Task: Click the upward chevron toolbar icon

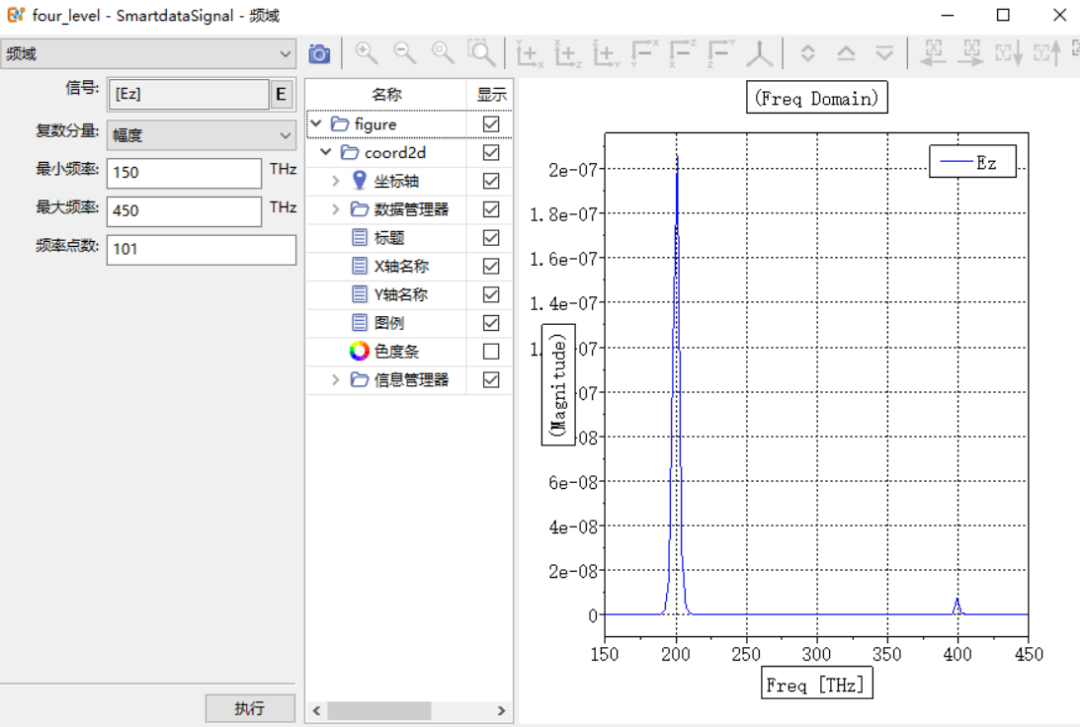Action: click(846, 53)
